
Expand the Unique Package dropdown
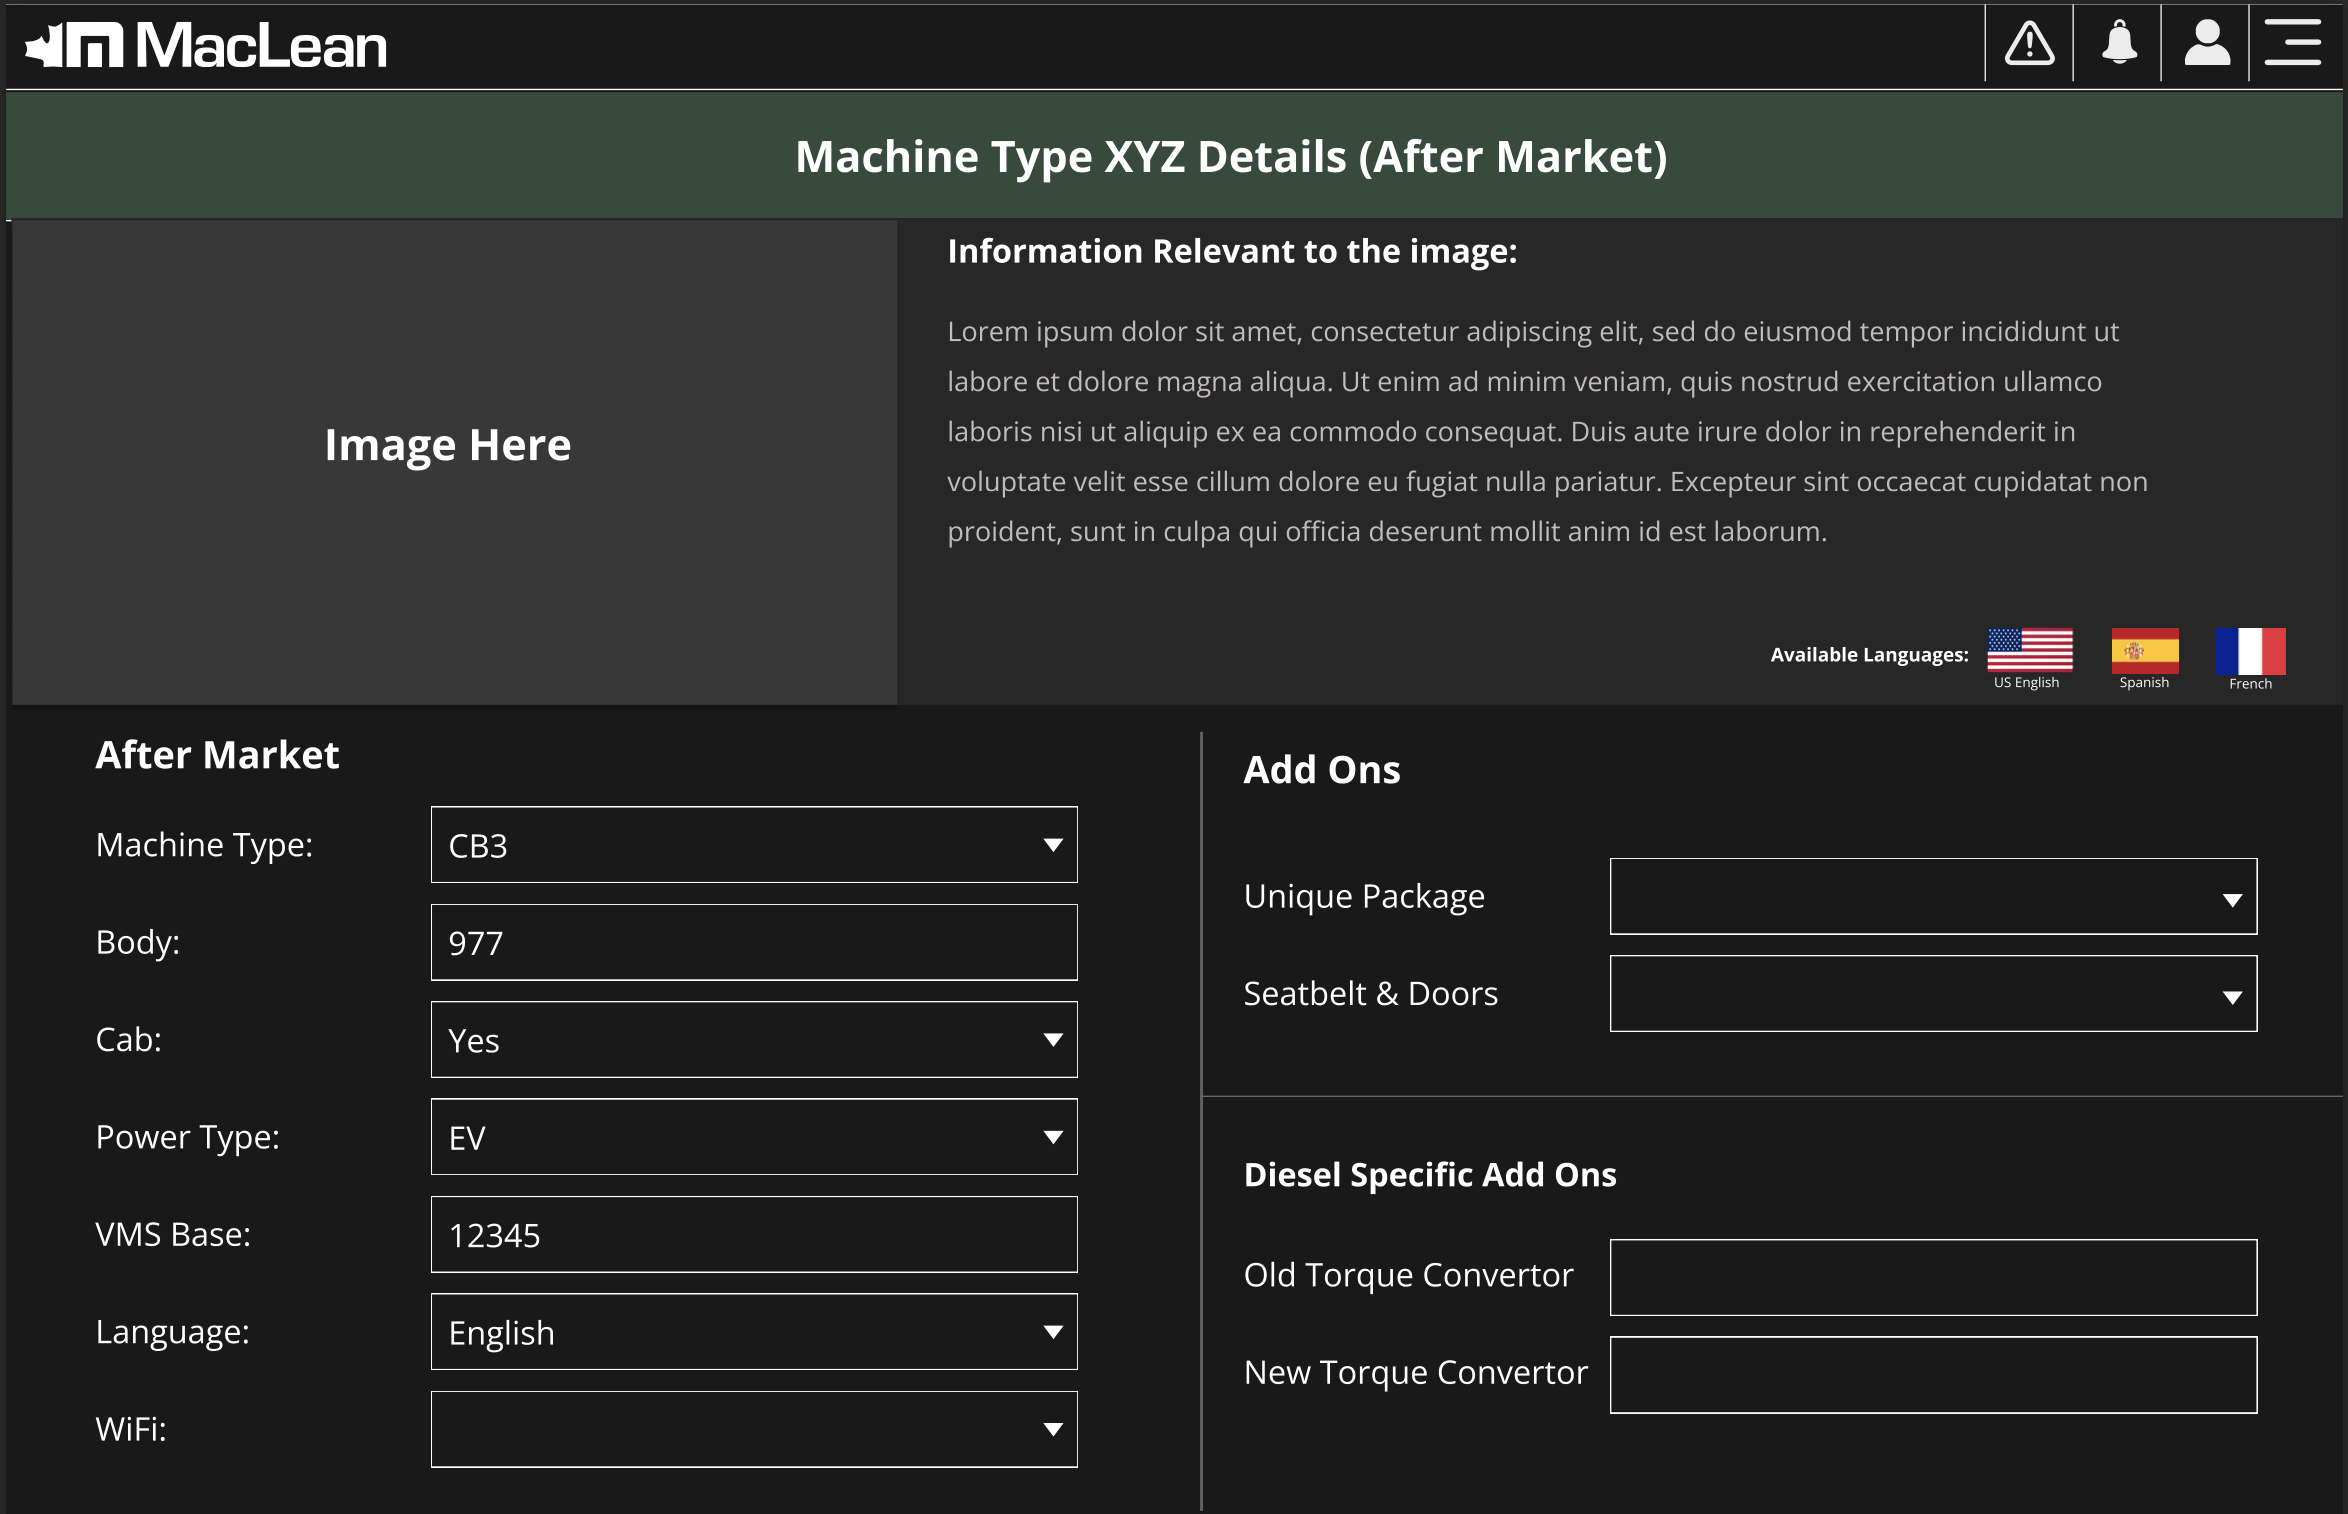point(1933,897)
